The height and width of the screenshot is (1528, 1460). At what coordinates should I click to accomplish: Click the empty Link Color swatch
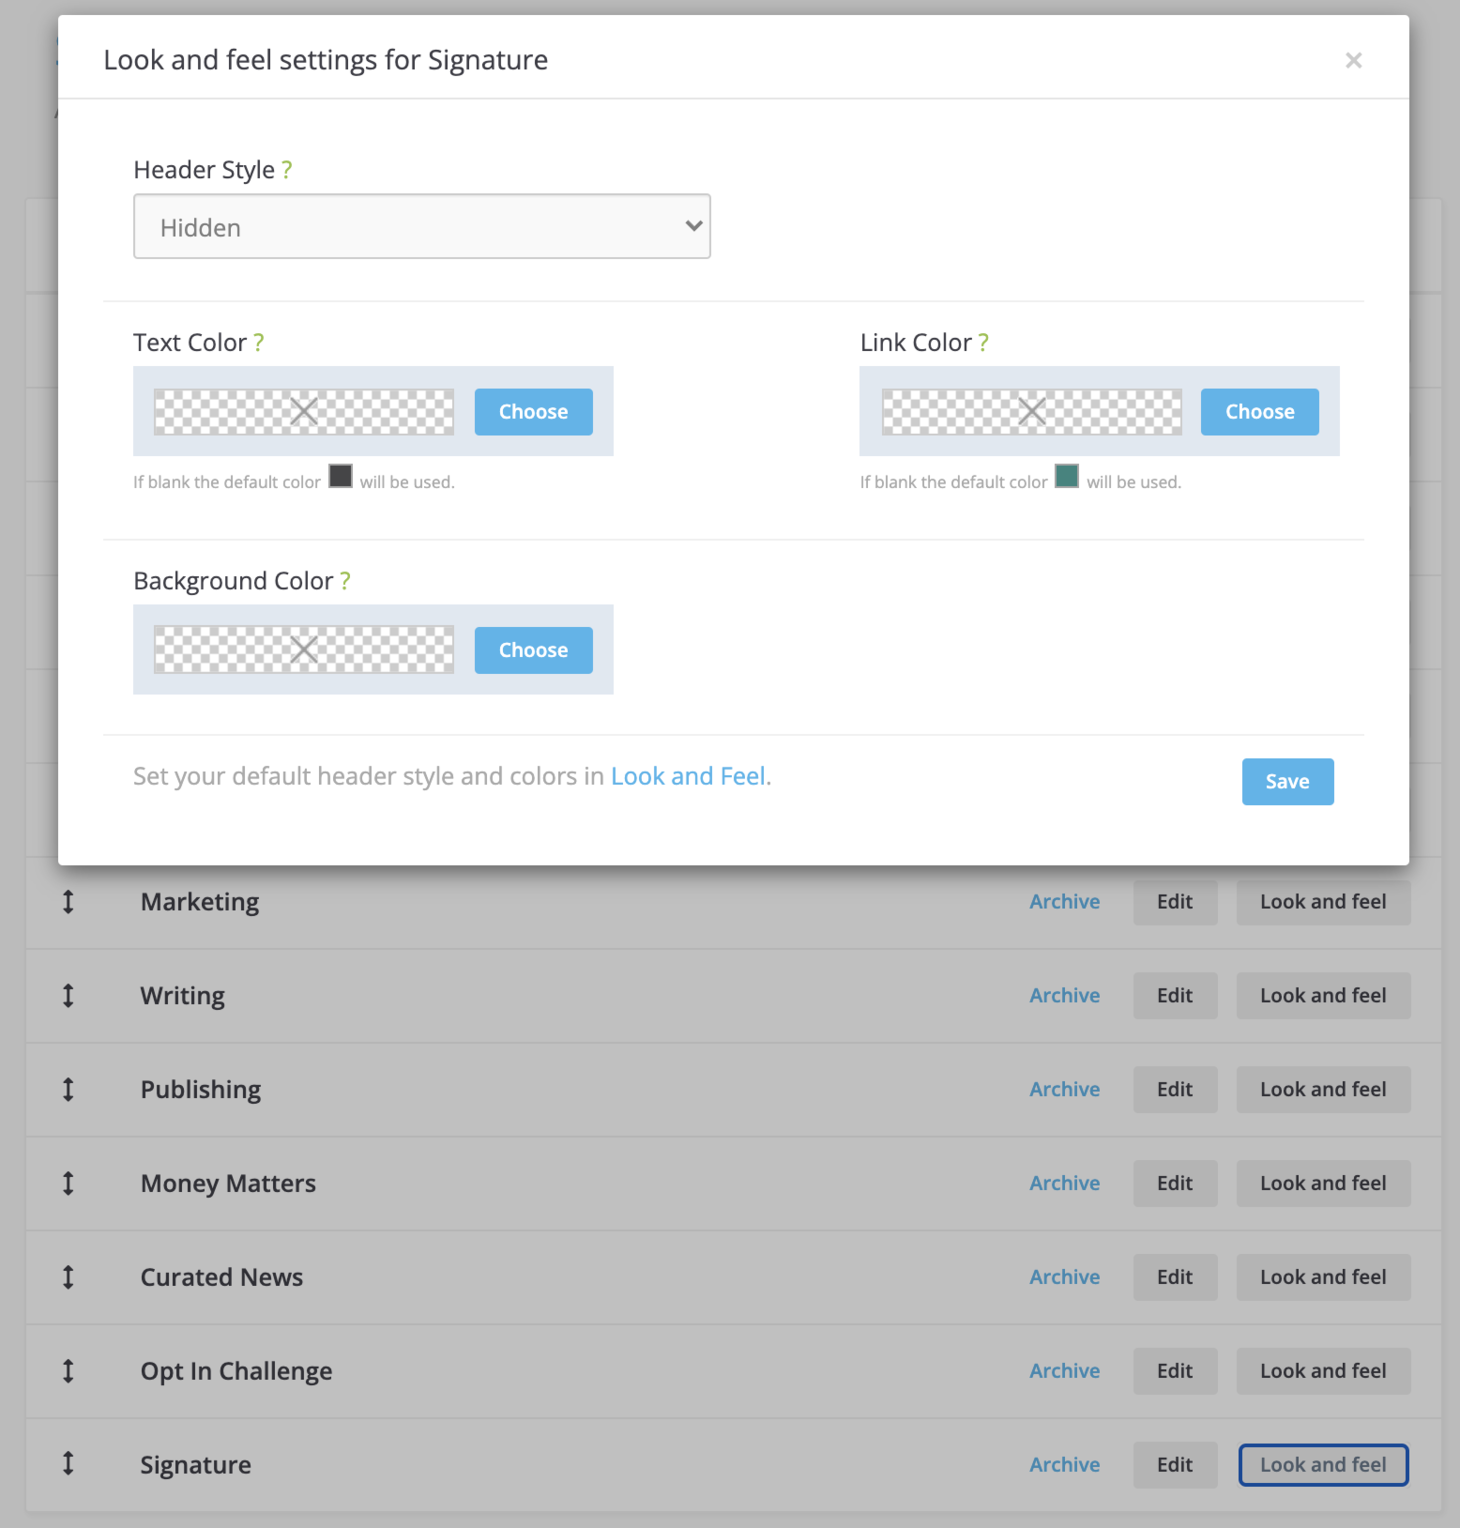[1031, 412]
